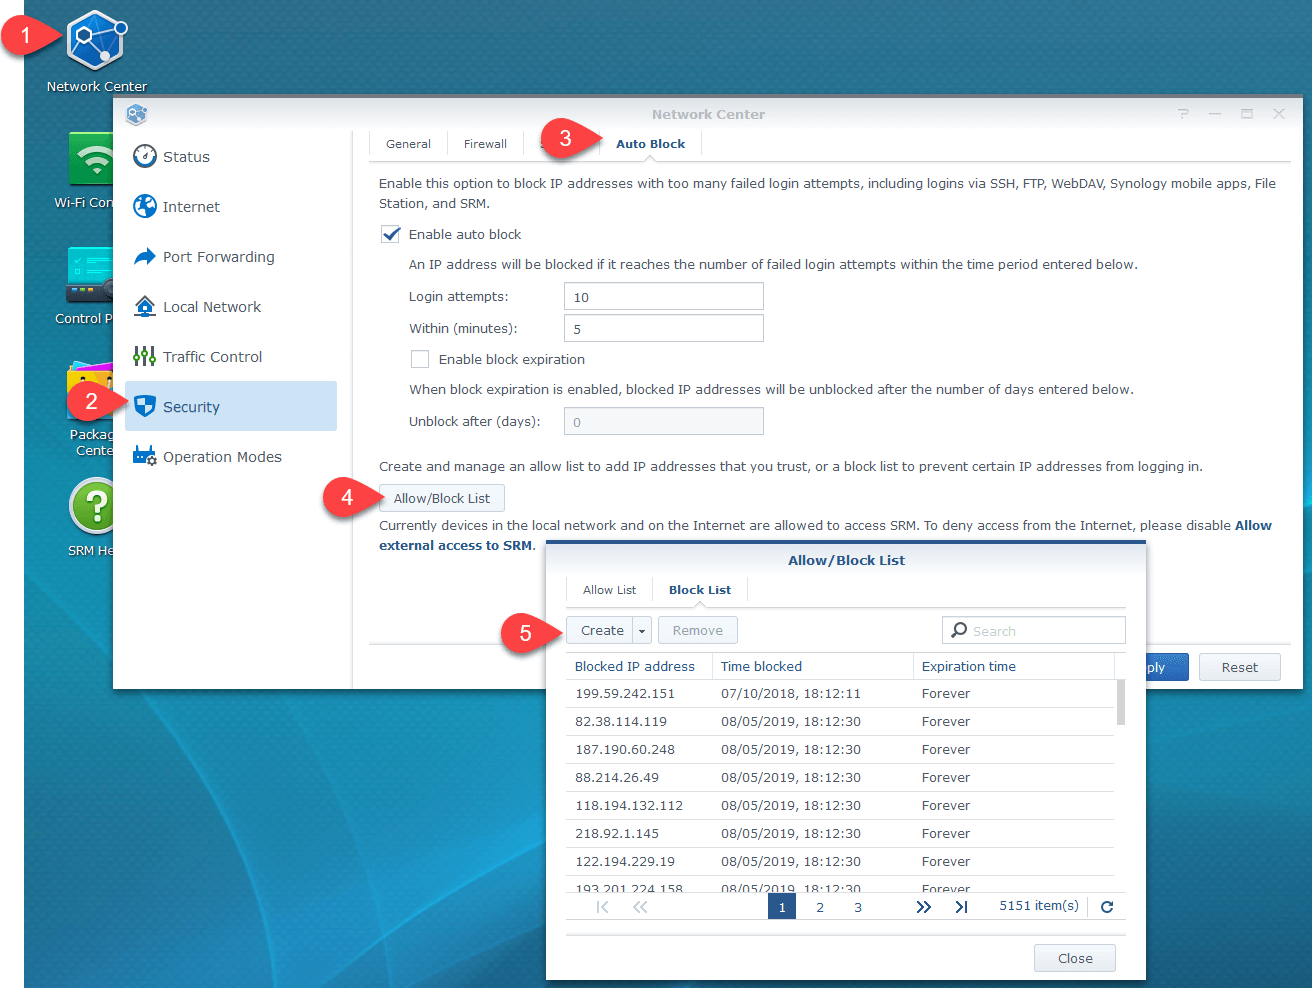Click the Status gauge icon in sidebar
The height and width of the screenshot is (988, 1312).
coord(145,156)
